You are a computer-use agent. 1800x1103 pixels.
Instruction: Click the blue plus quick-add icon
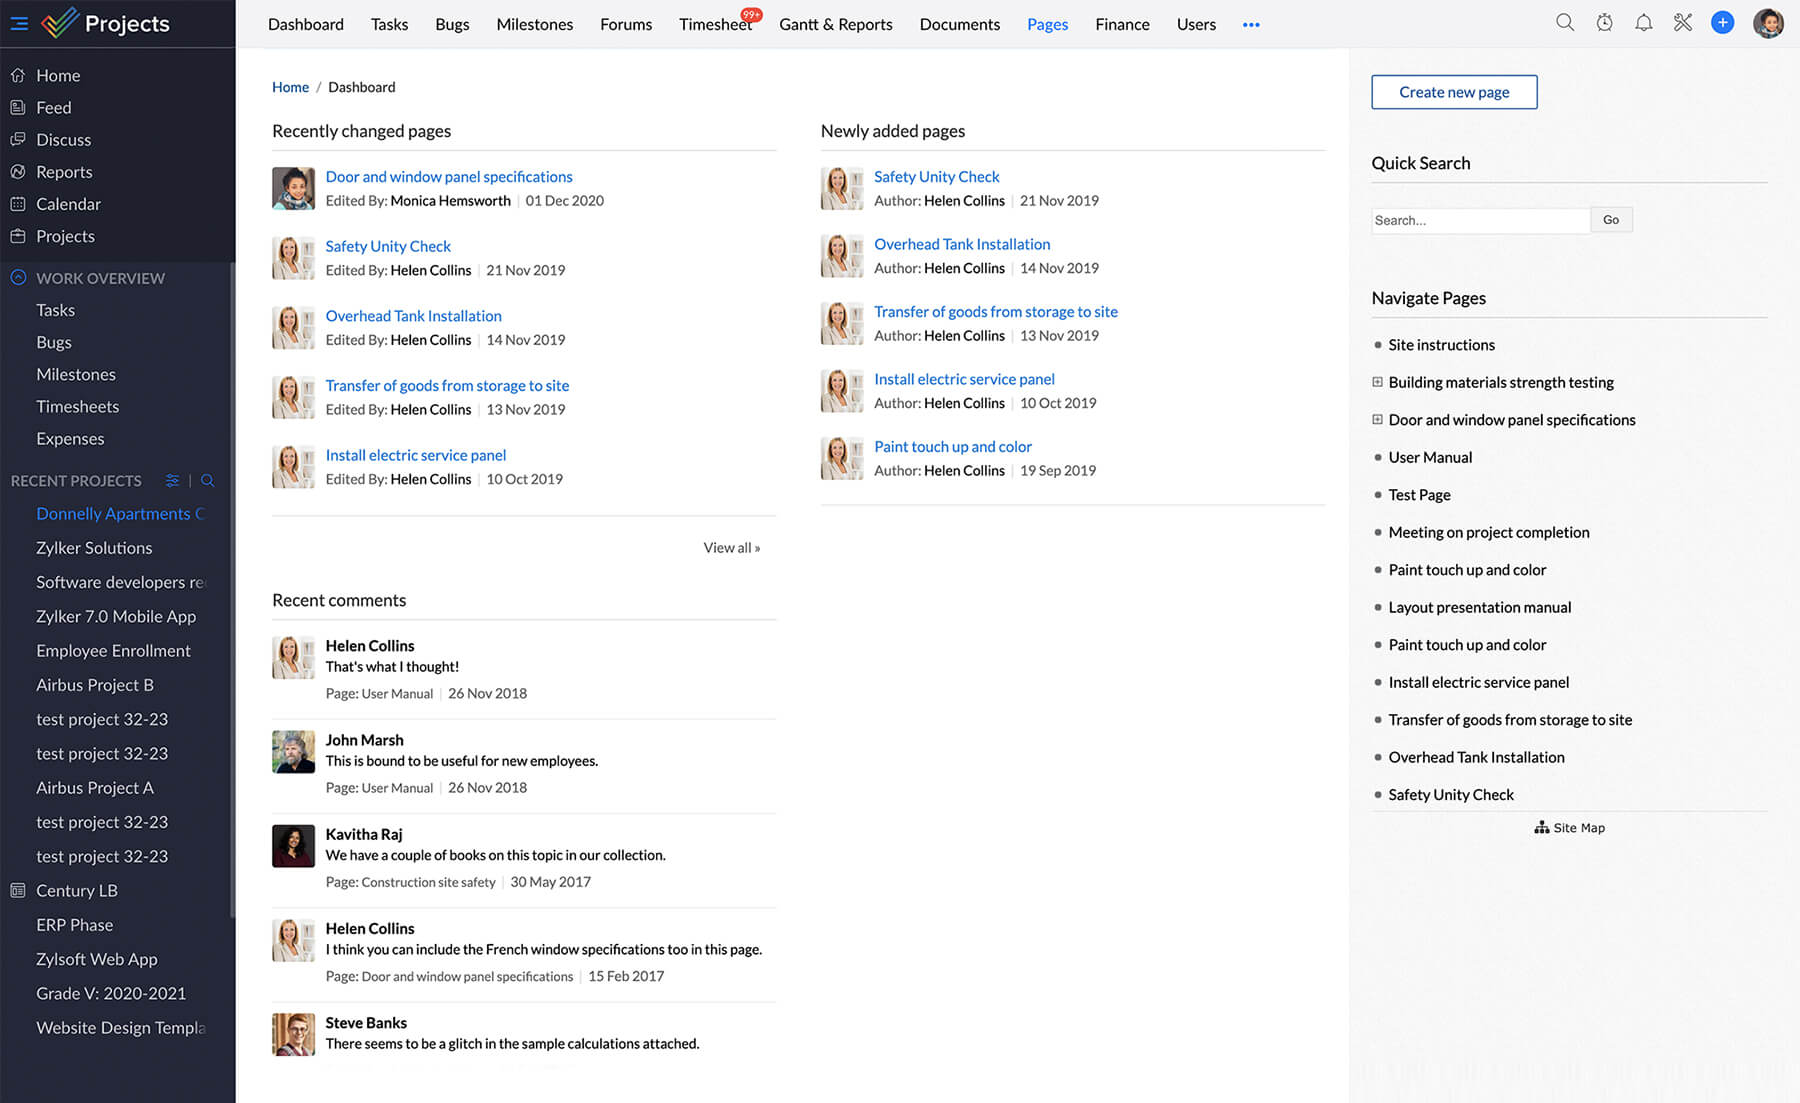click(x=1722, y=23)
